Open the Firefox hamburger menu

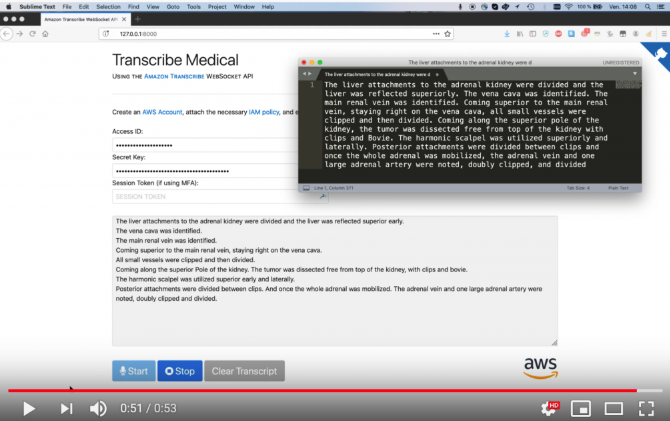click(664, 34)
